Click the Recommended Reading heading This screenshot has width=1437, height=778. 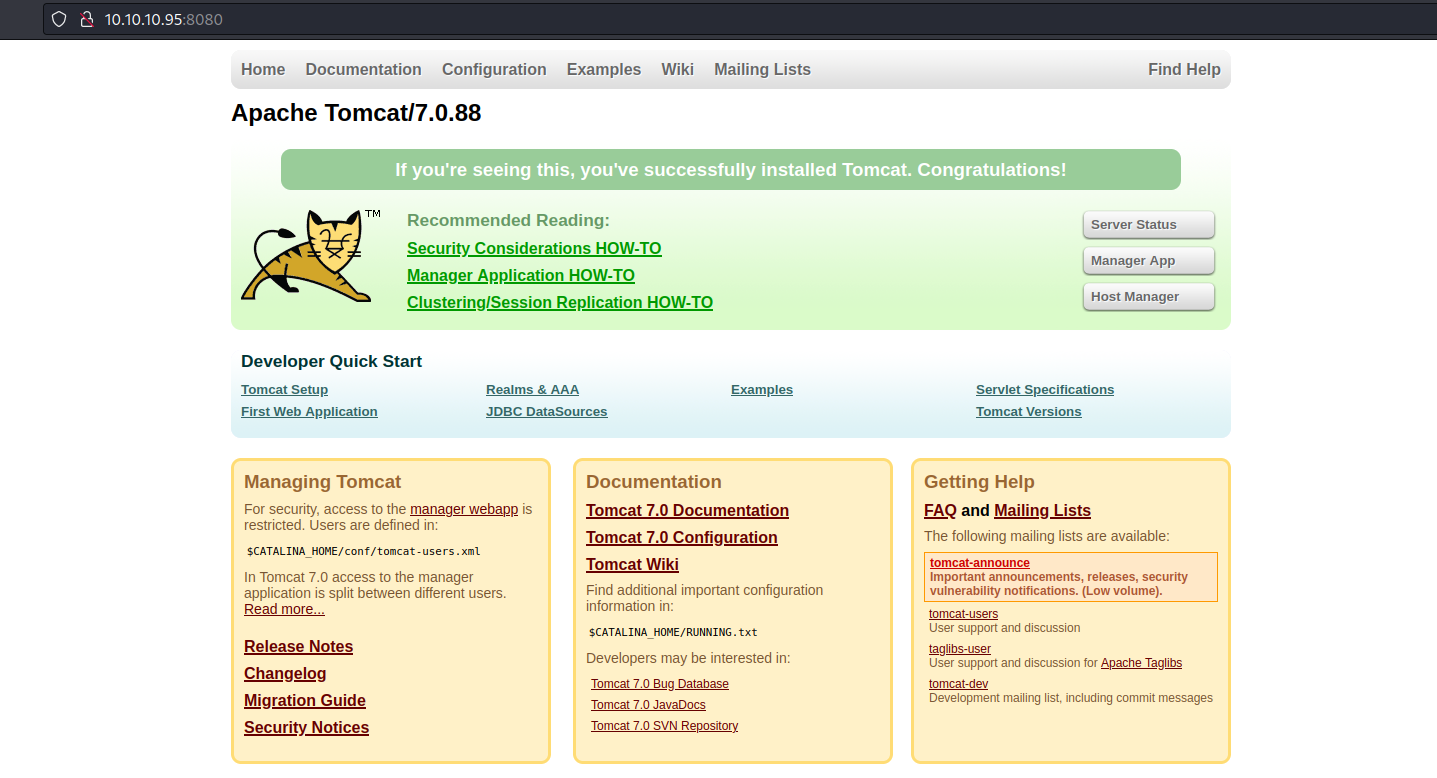pos(508,221)
